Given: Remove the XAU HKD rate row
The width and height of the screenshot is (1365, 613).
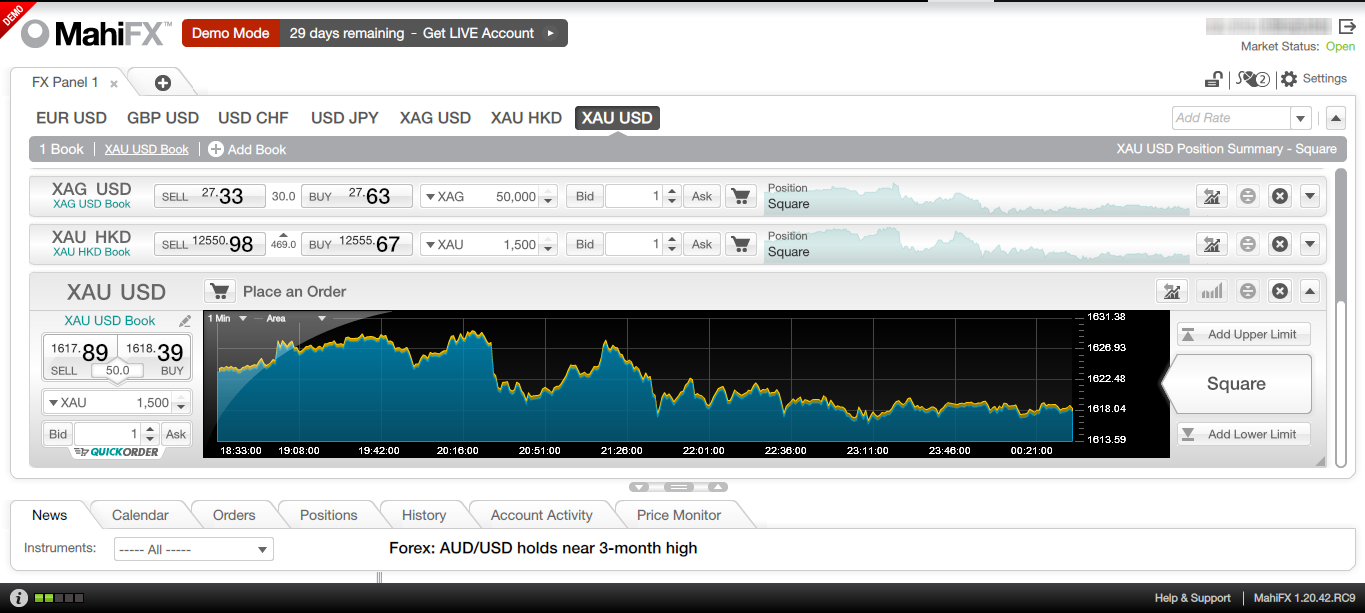Looking at the screenshot, I should 1279,244.
